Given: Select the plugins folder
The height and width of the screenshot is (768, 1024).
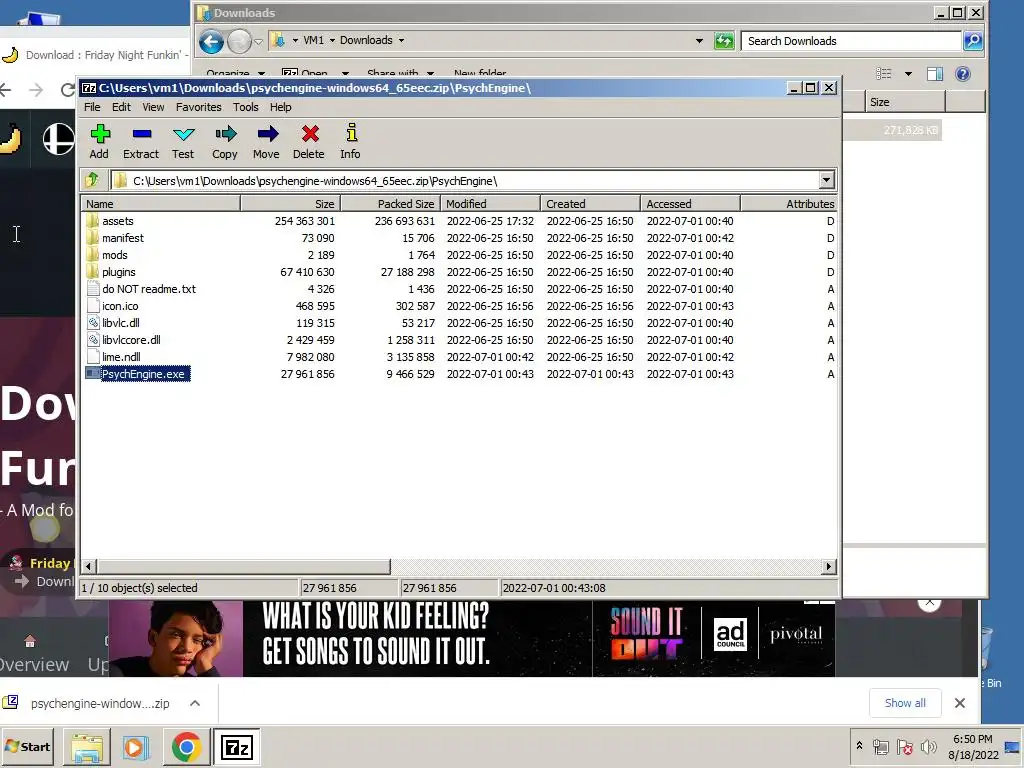Looking at the screenshot, I should pyautogui.click(x=118, y=272).
